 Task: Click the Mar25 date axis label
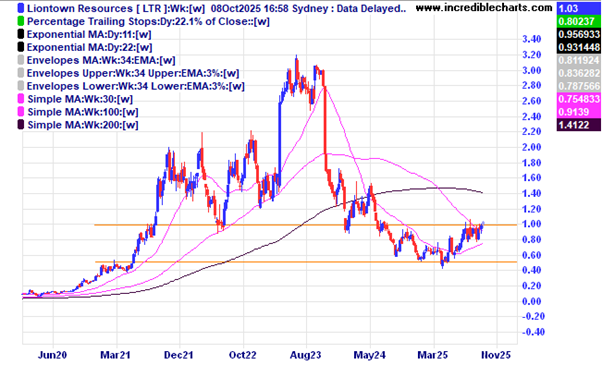pyautogui.click(x=433, y=355)
